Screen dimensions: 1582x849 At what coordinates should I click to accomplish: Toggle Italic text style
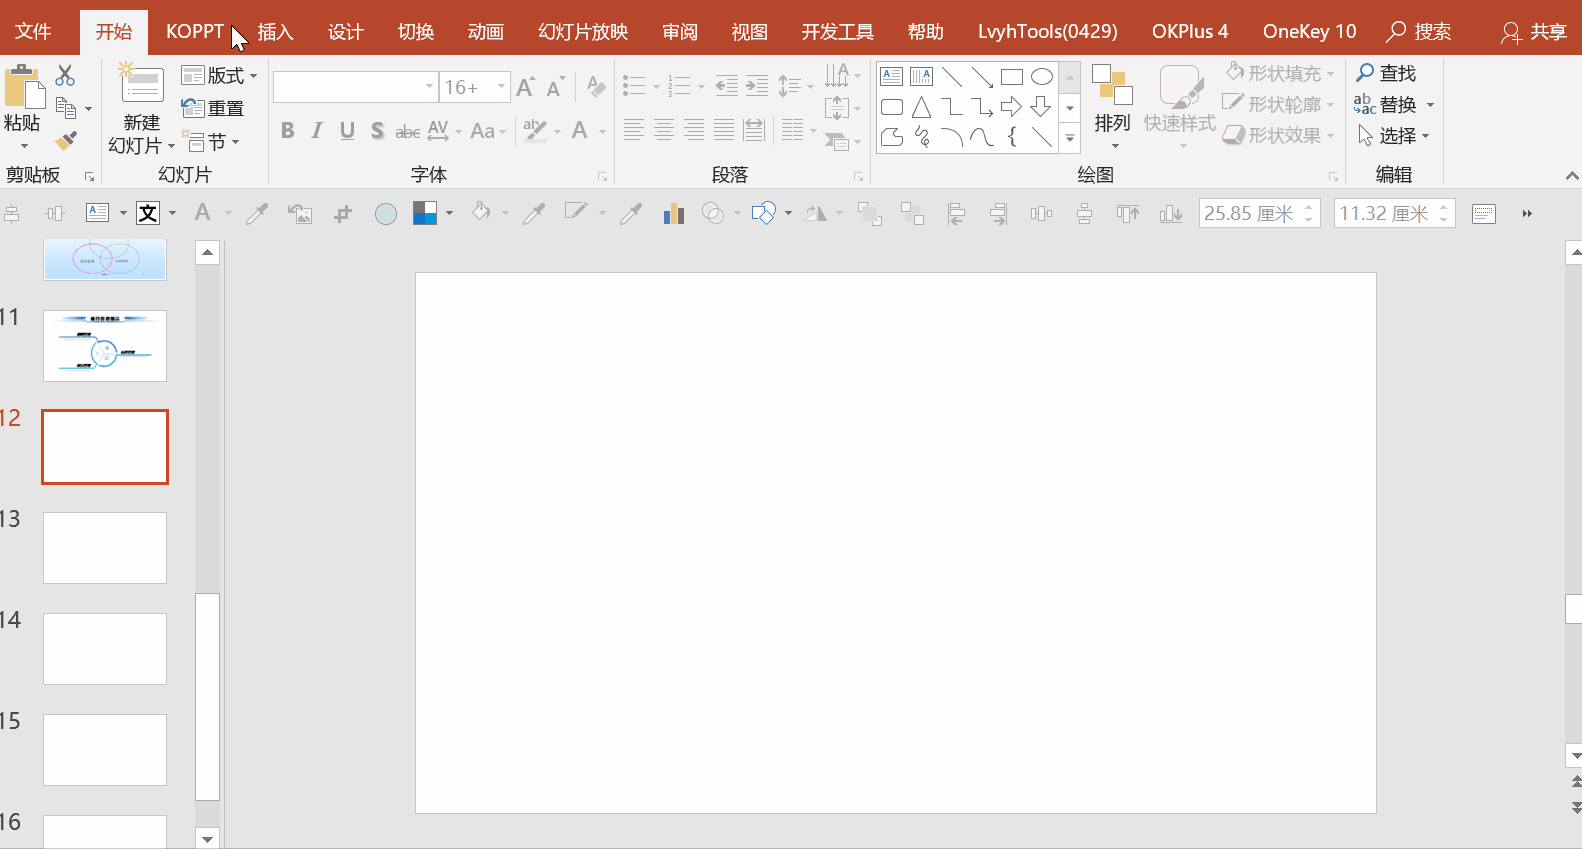pos(317,131)
